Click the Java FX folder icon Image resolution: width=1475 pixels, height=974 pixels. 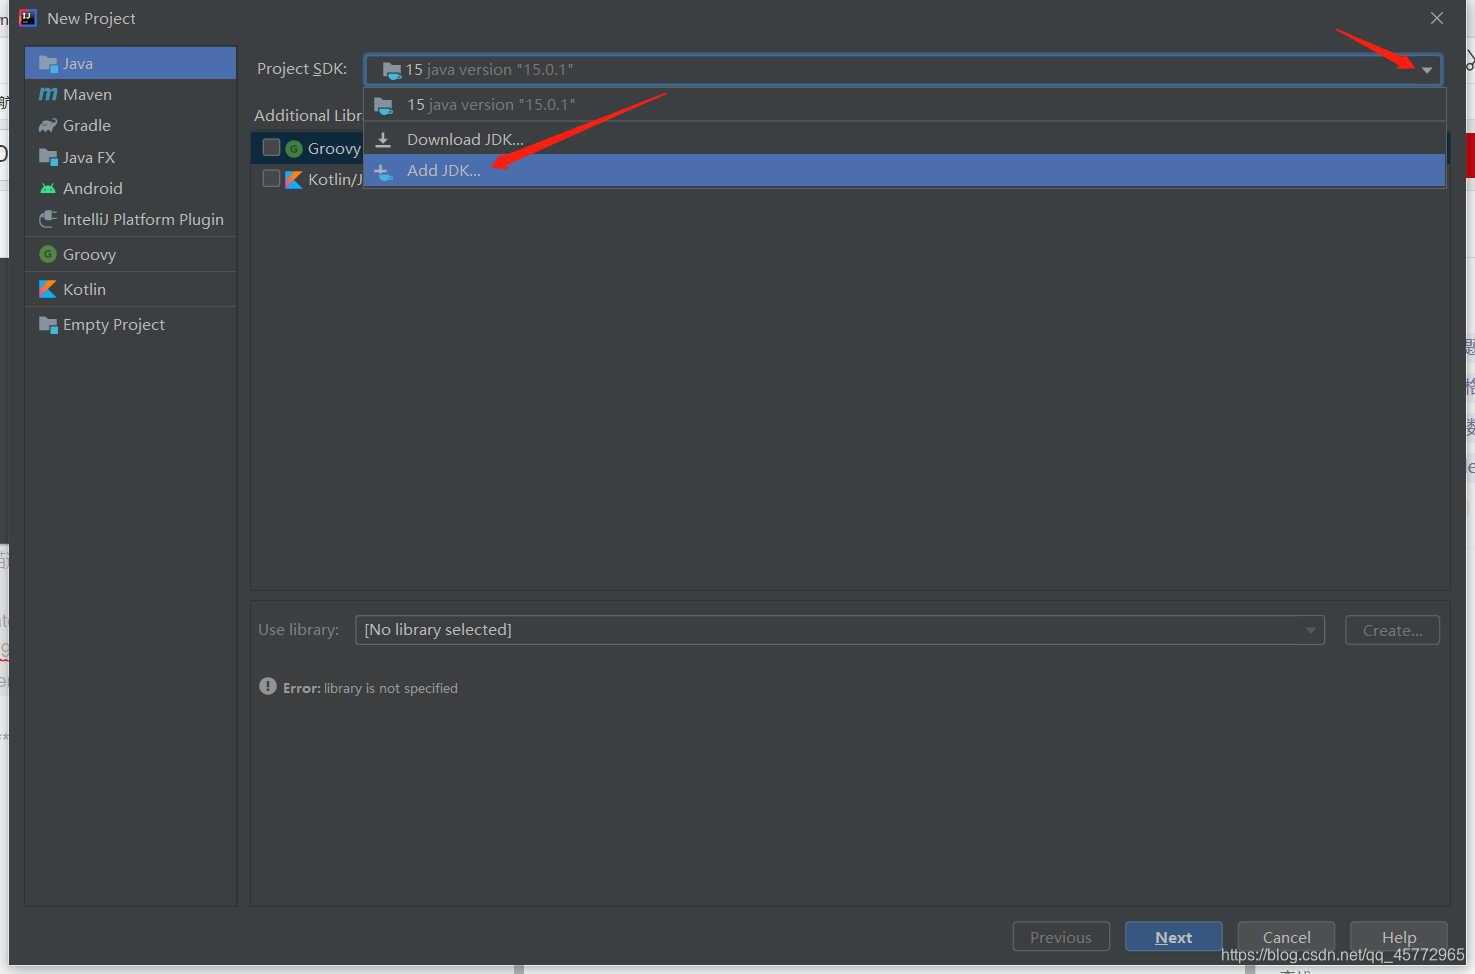click(47, 157)
